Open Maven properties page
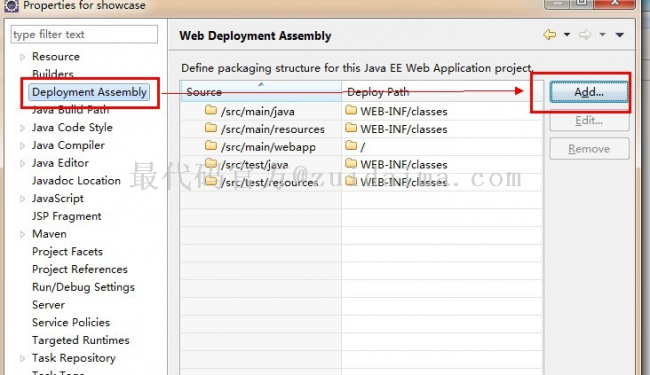The width and height of the screenshot is (650, 375). point(49,234)
